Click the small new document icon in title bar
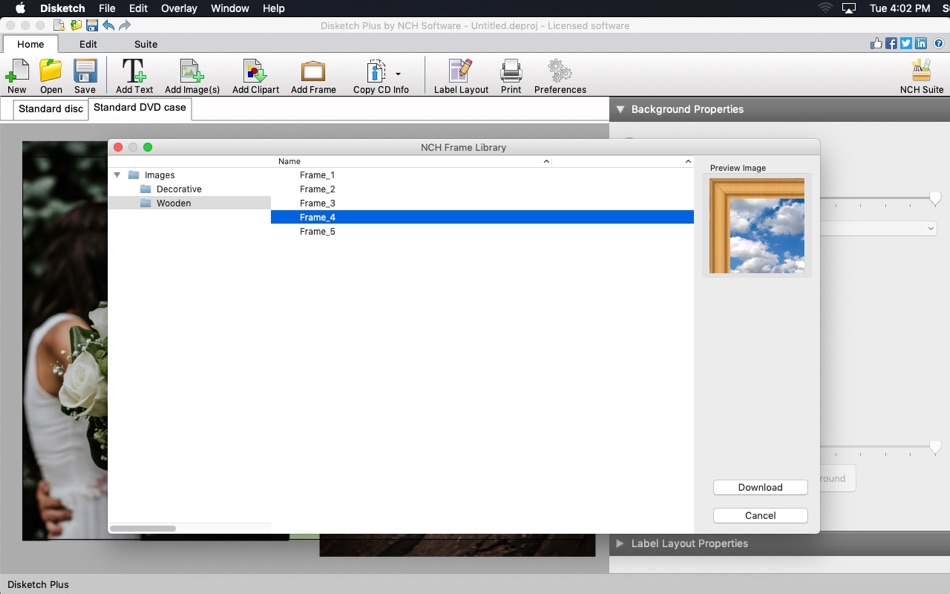Screen dimensions: 950x594 [59, 25]
